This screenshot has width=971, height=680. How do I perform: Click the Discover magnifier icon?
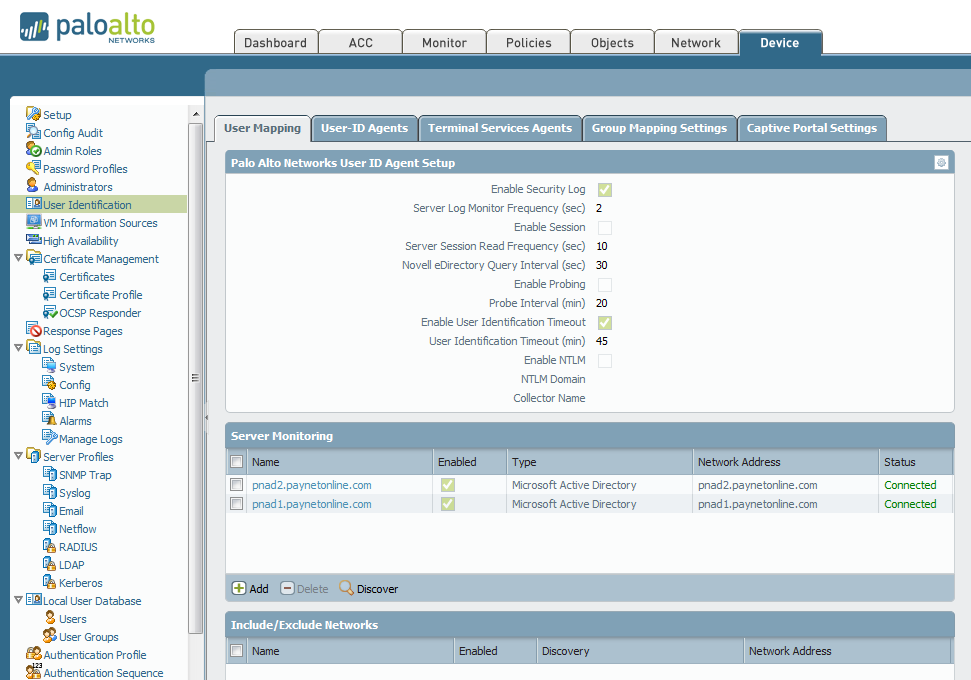(x=346, y=588)
